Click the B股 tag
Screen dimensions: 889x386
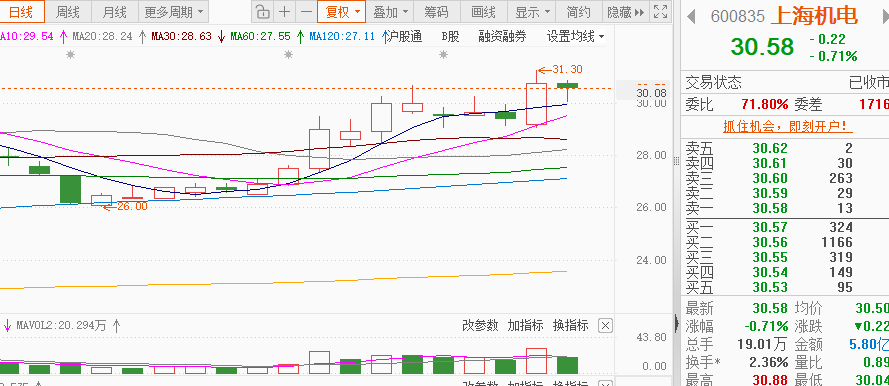click(450, 37)
